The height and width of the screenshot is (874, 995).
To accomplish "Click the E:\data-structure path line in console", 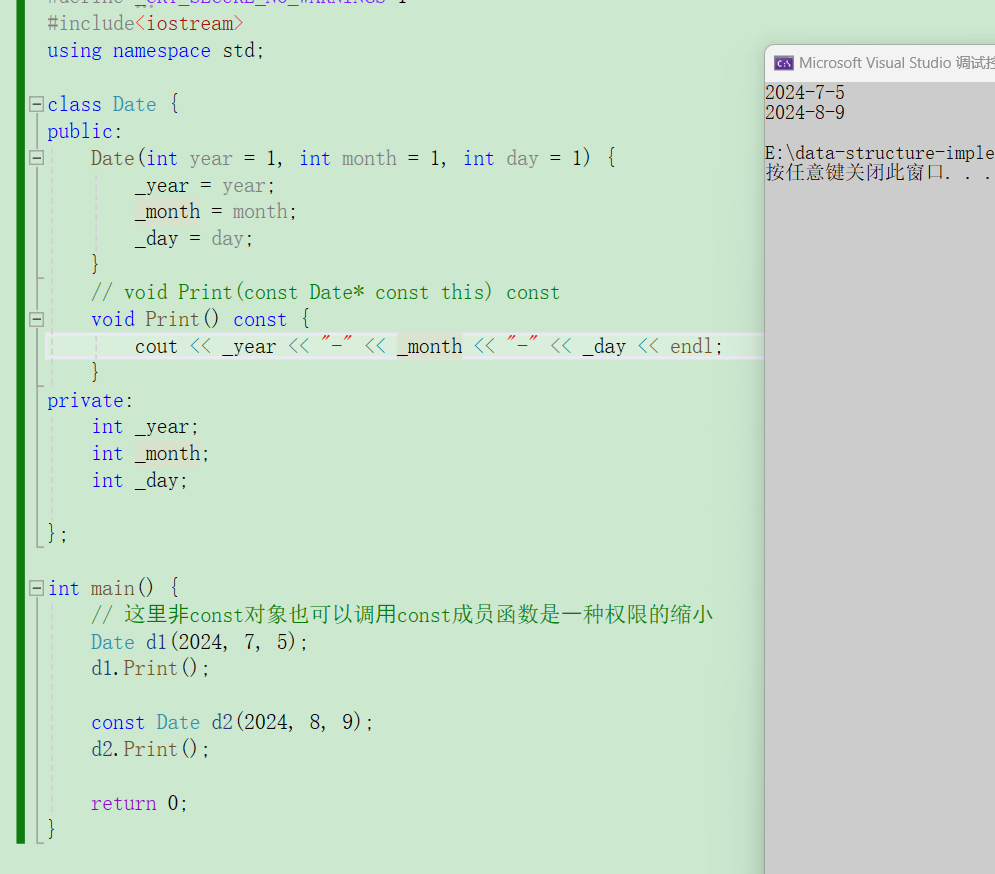I will (880, 153).
